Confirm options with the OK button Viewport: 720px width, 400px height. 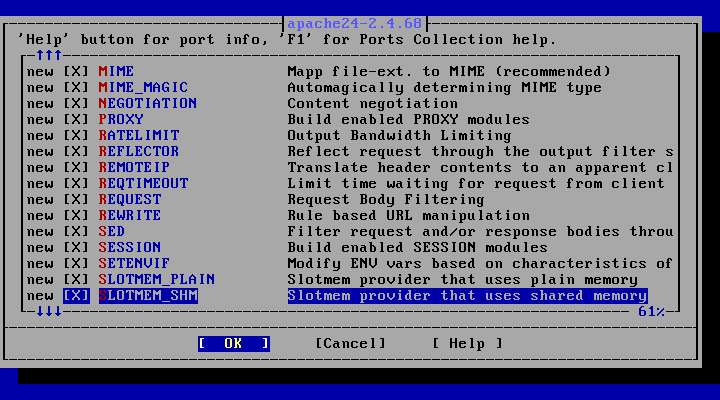[x=234, y=344]
